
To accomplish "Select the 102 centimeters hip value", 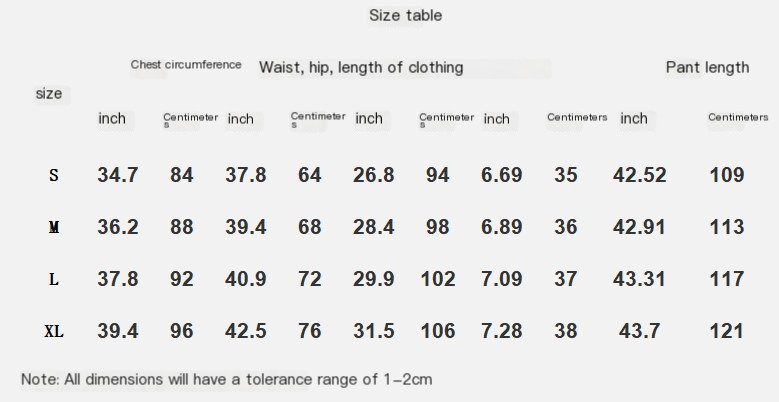I will click(438, 279).
